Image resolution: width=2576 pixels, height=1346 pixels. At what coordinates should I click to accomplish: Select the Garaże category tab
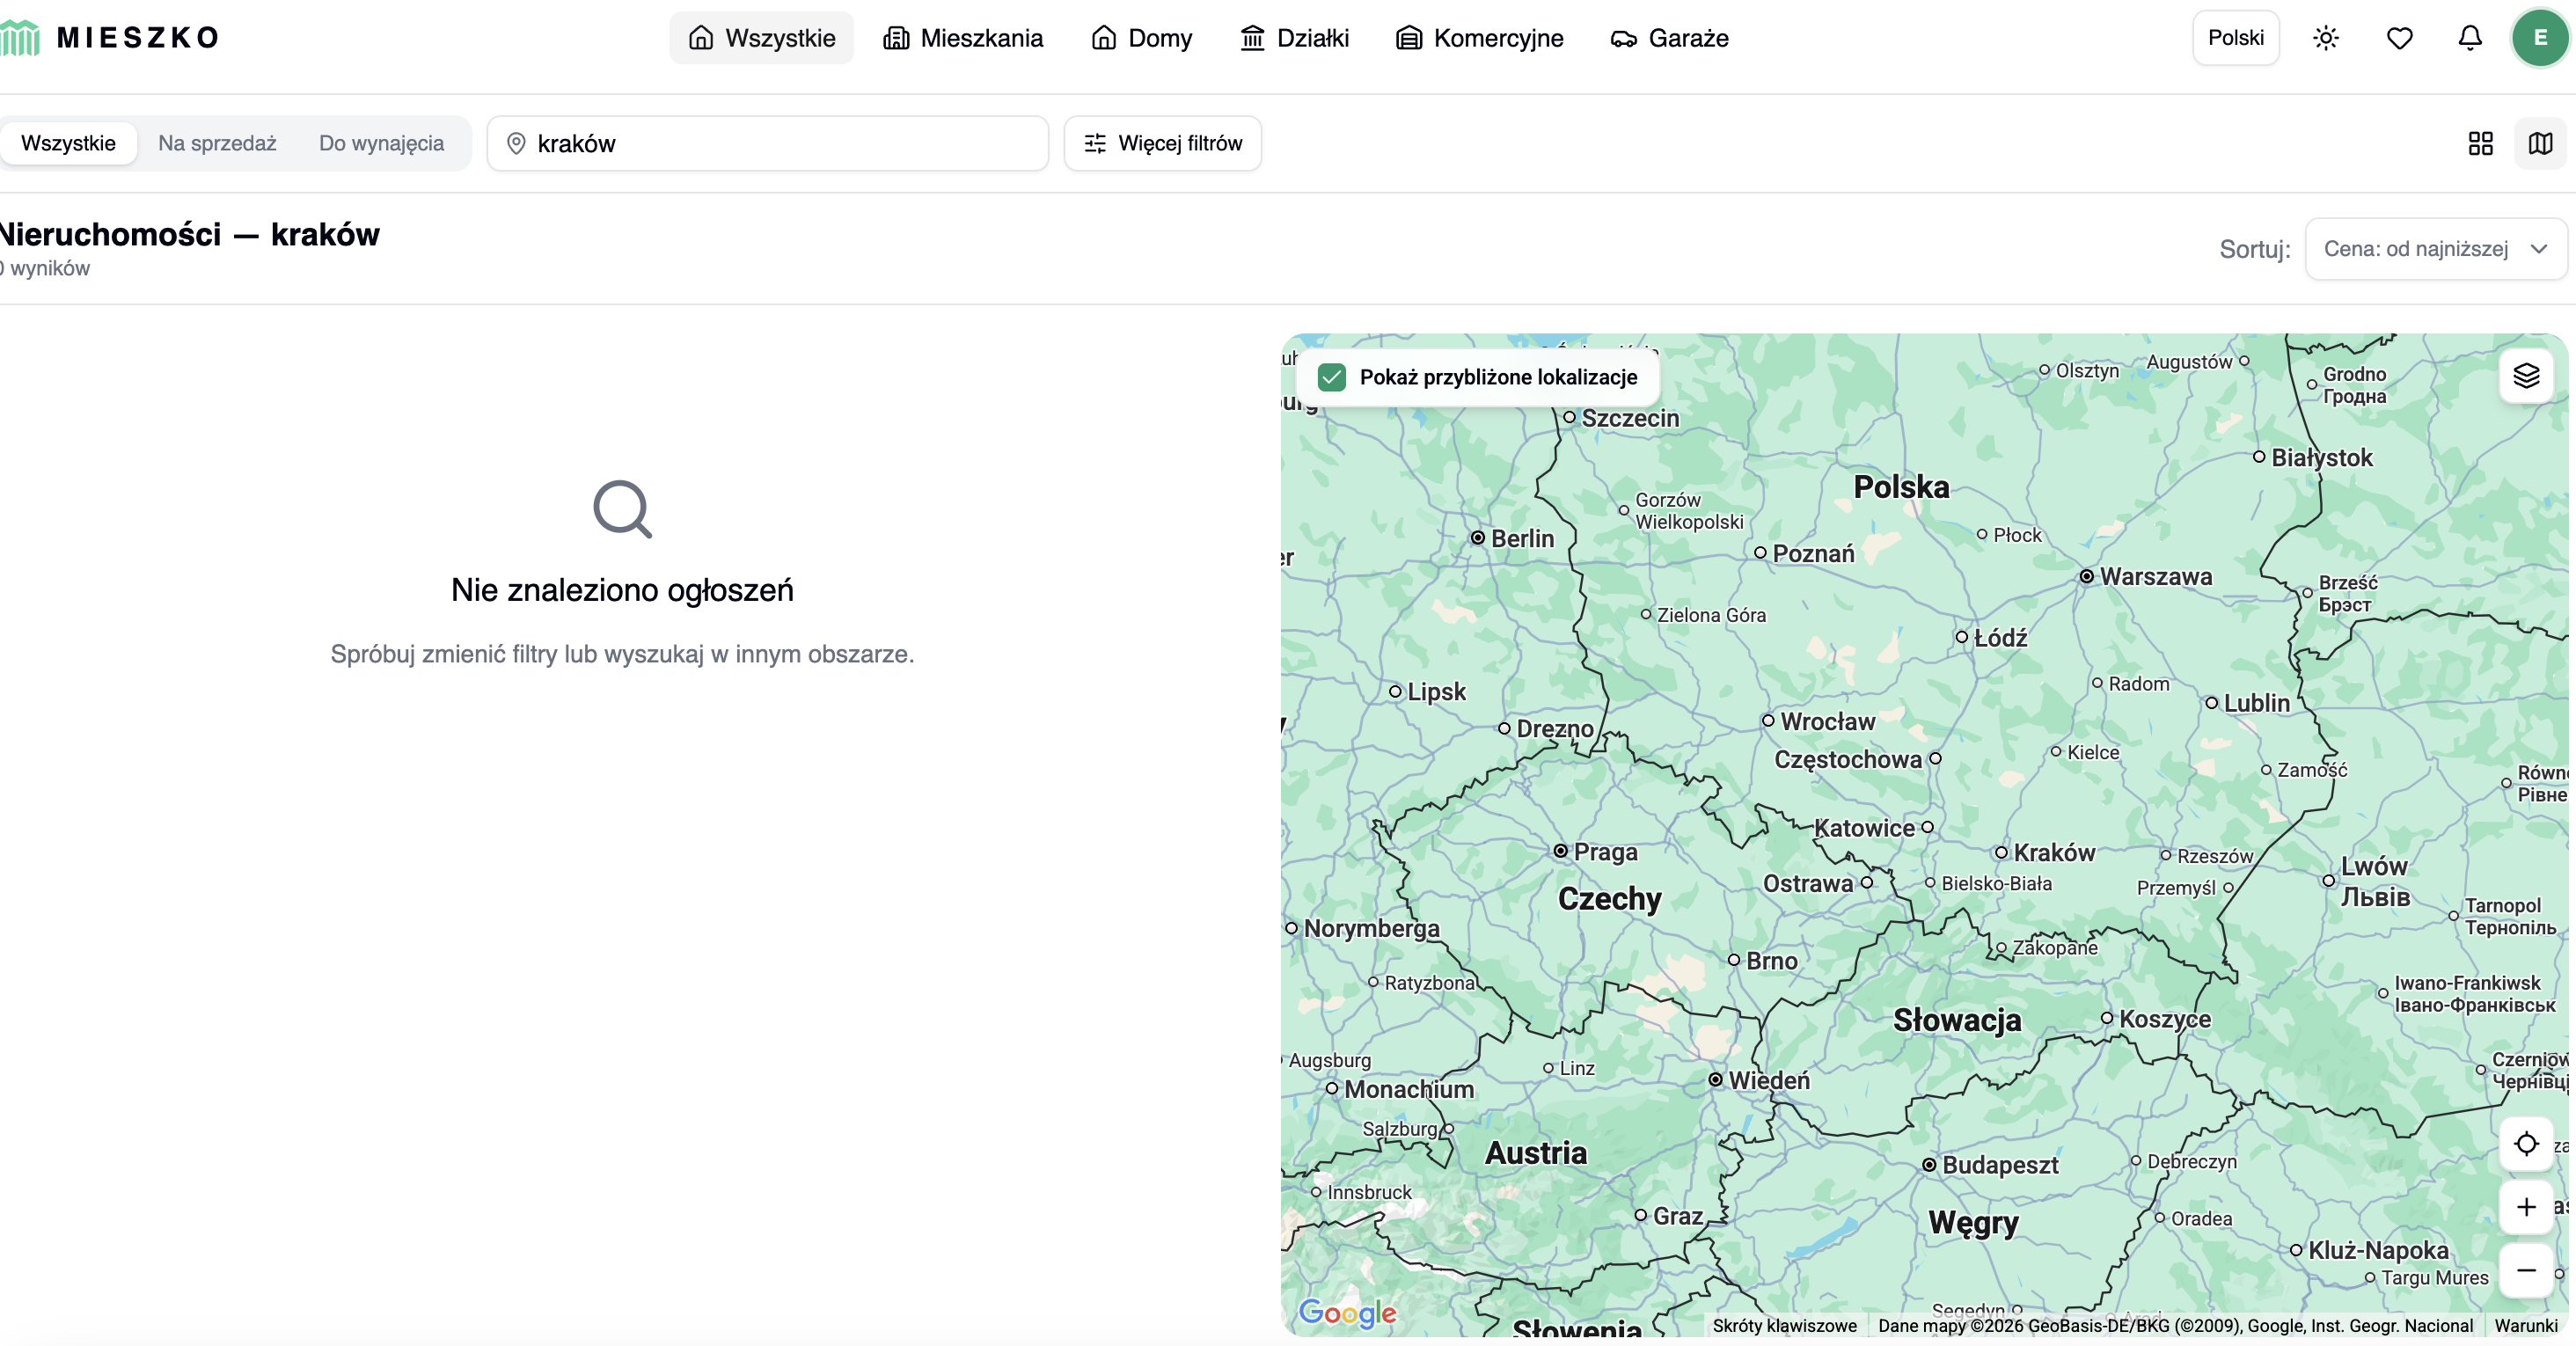pyautogui.click(x=1670, y=38)
